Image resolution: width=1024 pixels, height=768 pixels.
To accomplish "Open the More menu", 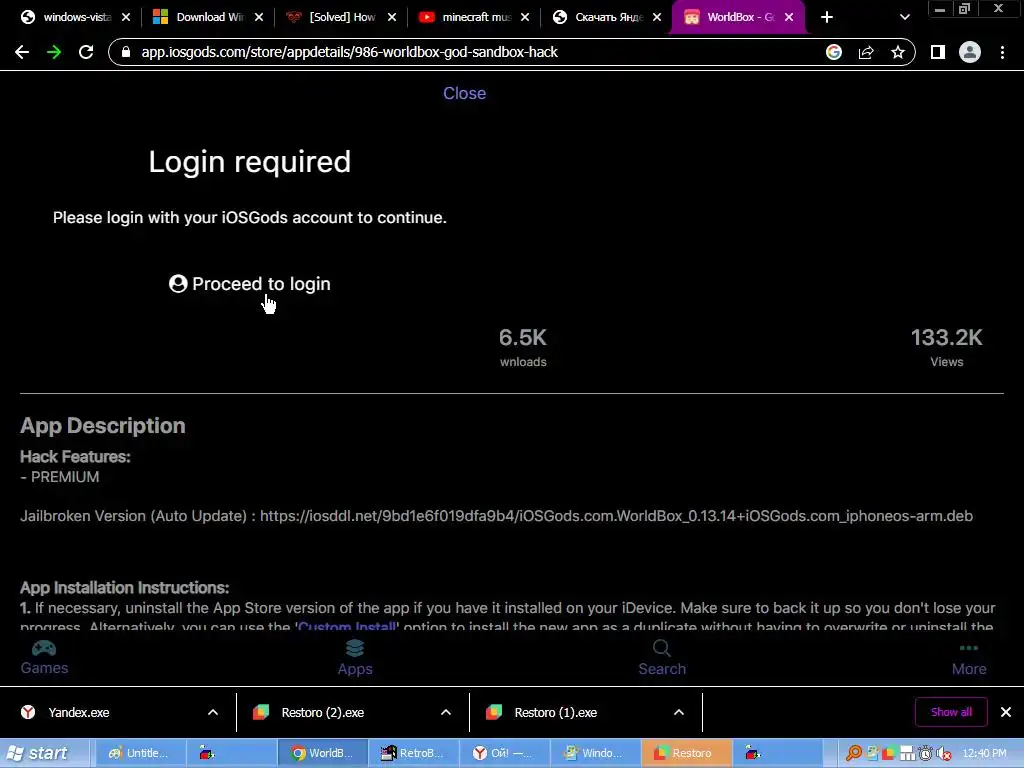I will (x=969, y=658).
